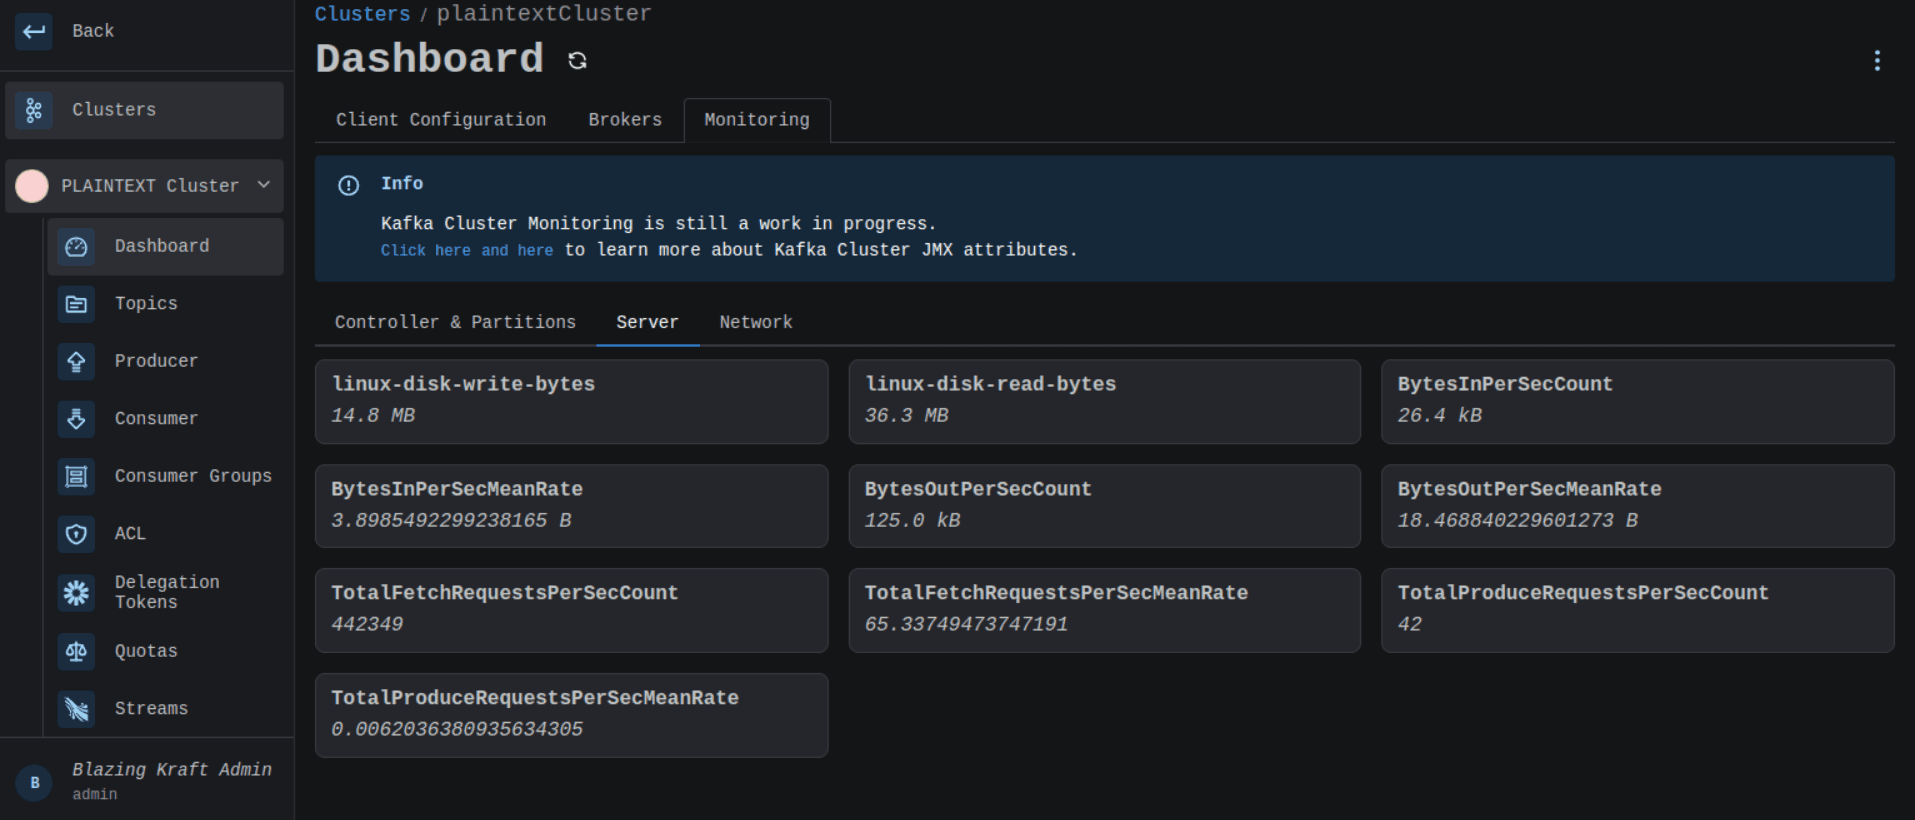Navigate to Streams page
The image size is (1915, 820).
point(166,709)
